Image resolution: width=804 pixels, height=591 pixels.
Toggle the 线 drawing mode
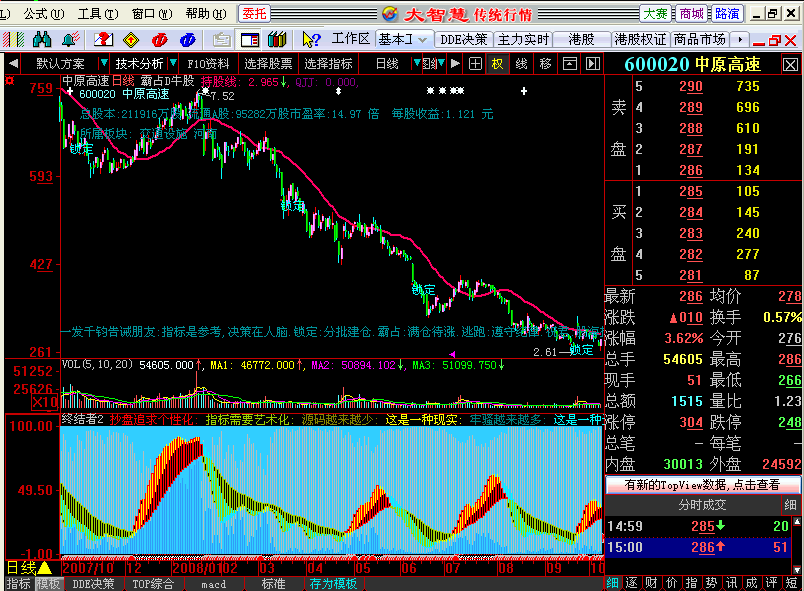(521, 64)
